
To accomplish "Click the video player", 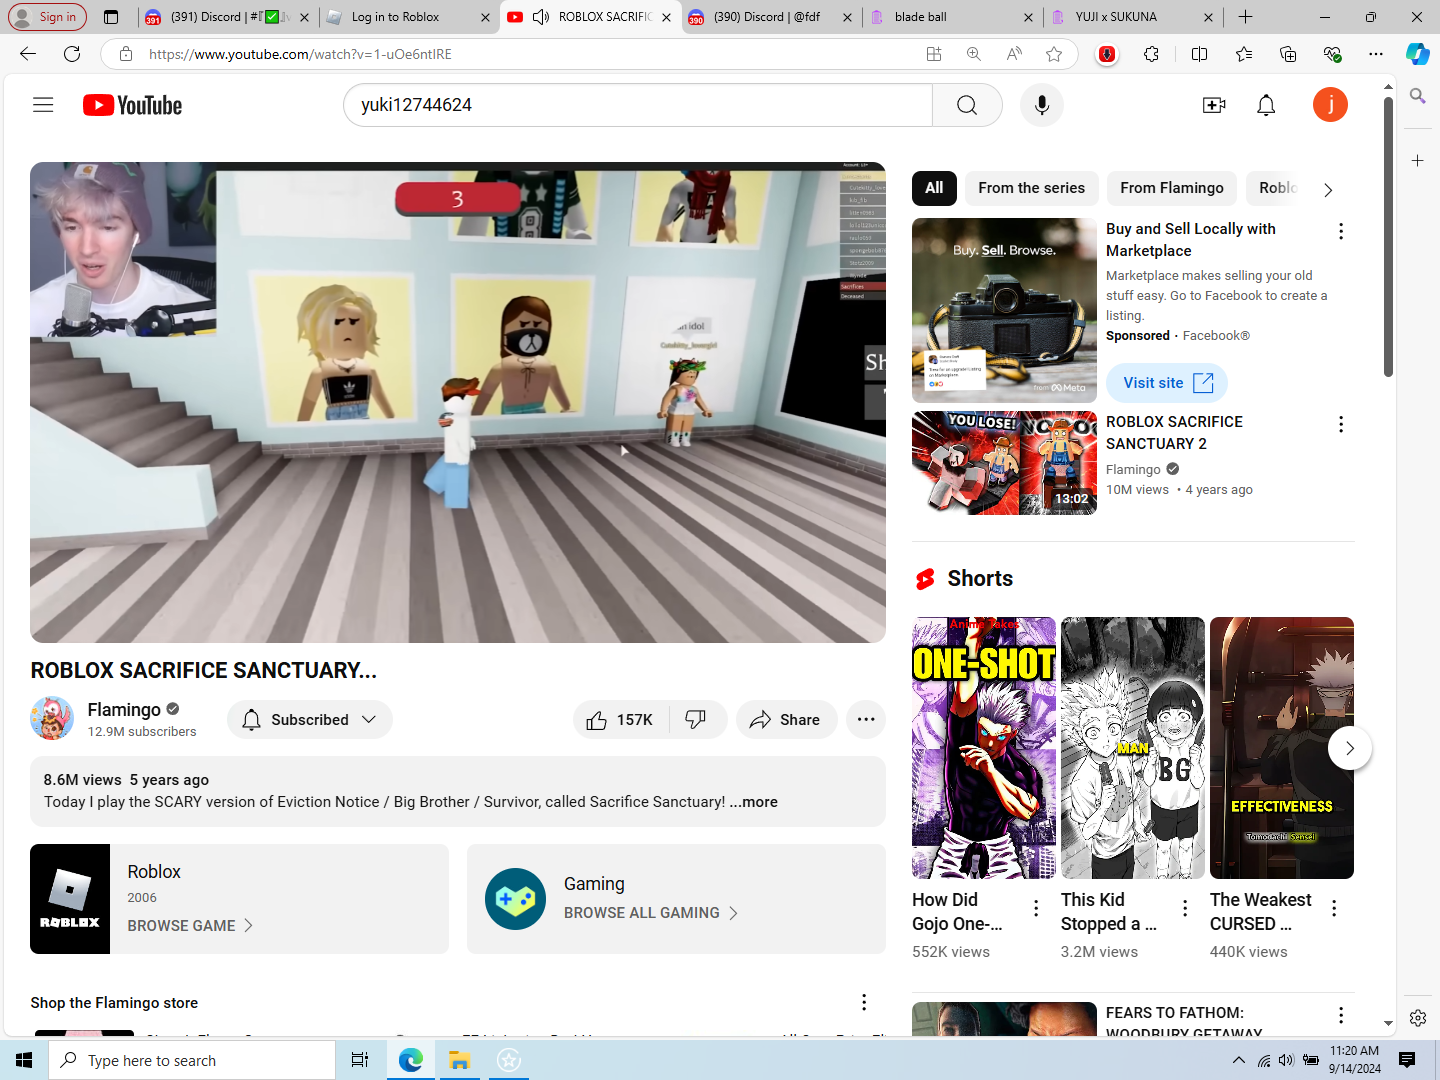I will 458,402.
